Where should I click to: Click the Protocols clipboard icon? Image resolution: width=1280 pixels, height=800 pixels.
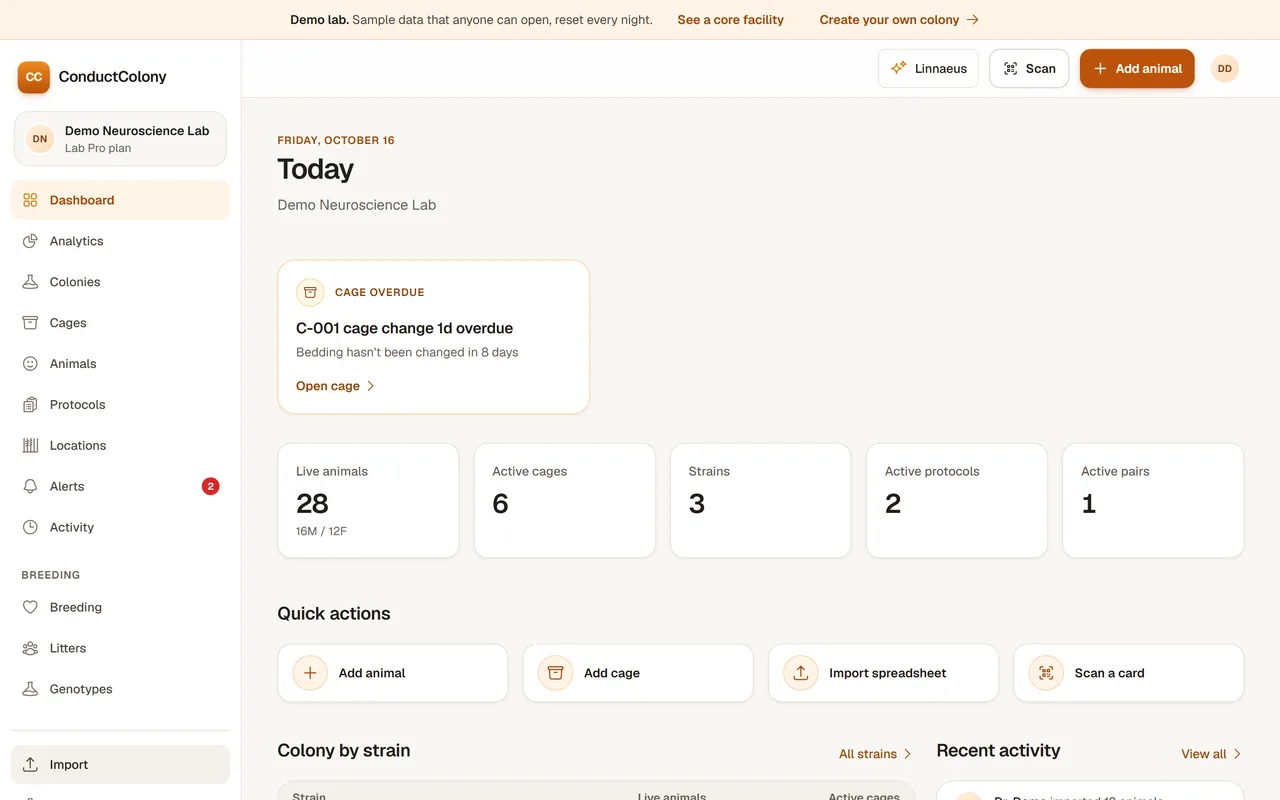(x=30, y=405)
